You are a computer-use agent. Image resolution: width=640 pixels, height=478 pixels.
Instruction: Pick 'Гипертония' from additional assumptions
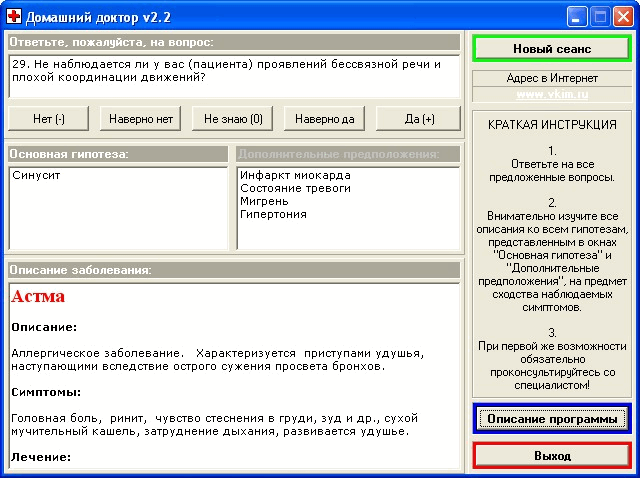pyautogui.click(x=273, y=215)
